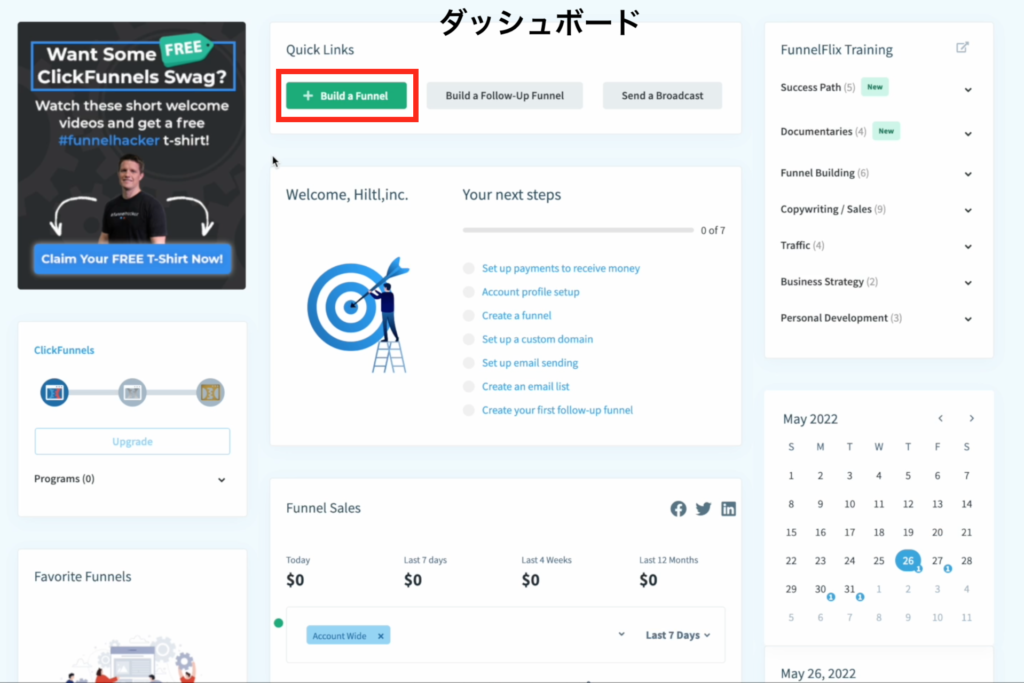
Task: Toggle step circle for Set up payments
Action: (468, 268)
